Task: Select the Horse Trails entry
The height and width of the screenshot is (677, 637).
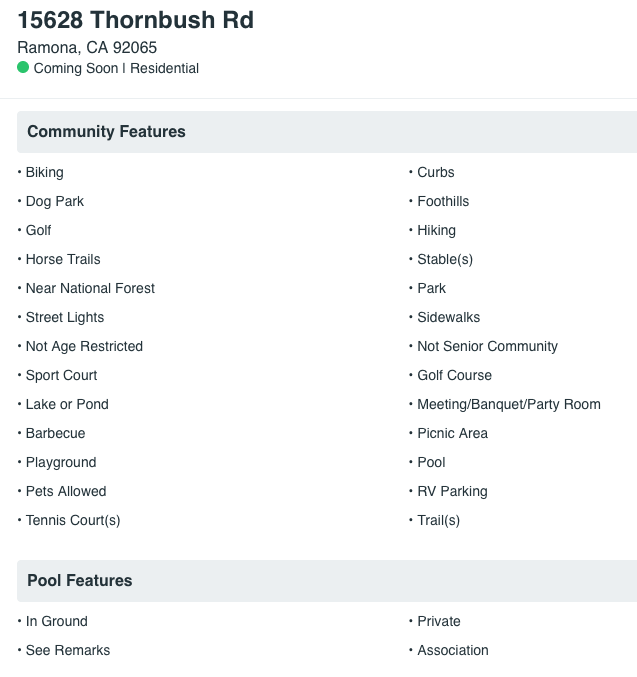Action: tap(63, 259)
